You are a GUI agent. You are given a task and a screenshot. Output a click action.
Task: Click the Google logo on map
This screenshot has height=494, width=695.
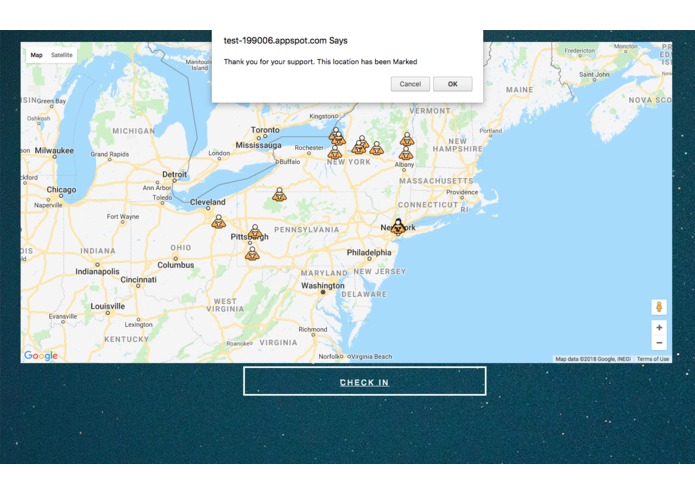[41, 355]
